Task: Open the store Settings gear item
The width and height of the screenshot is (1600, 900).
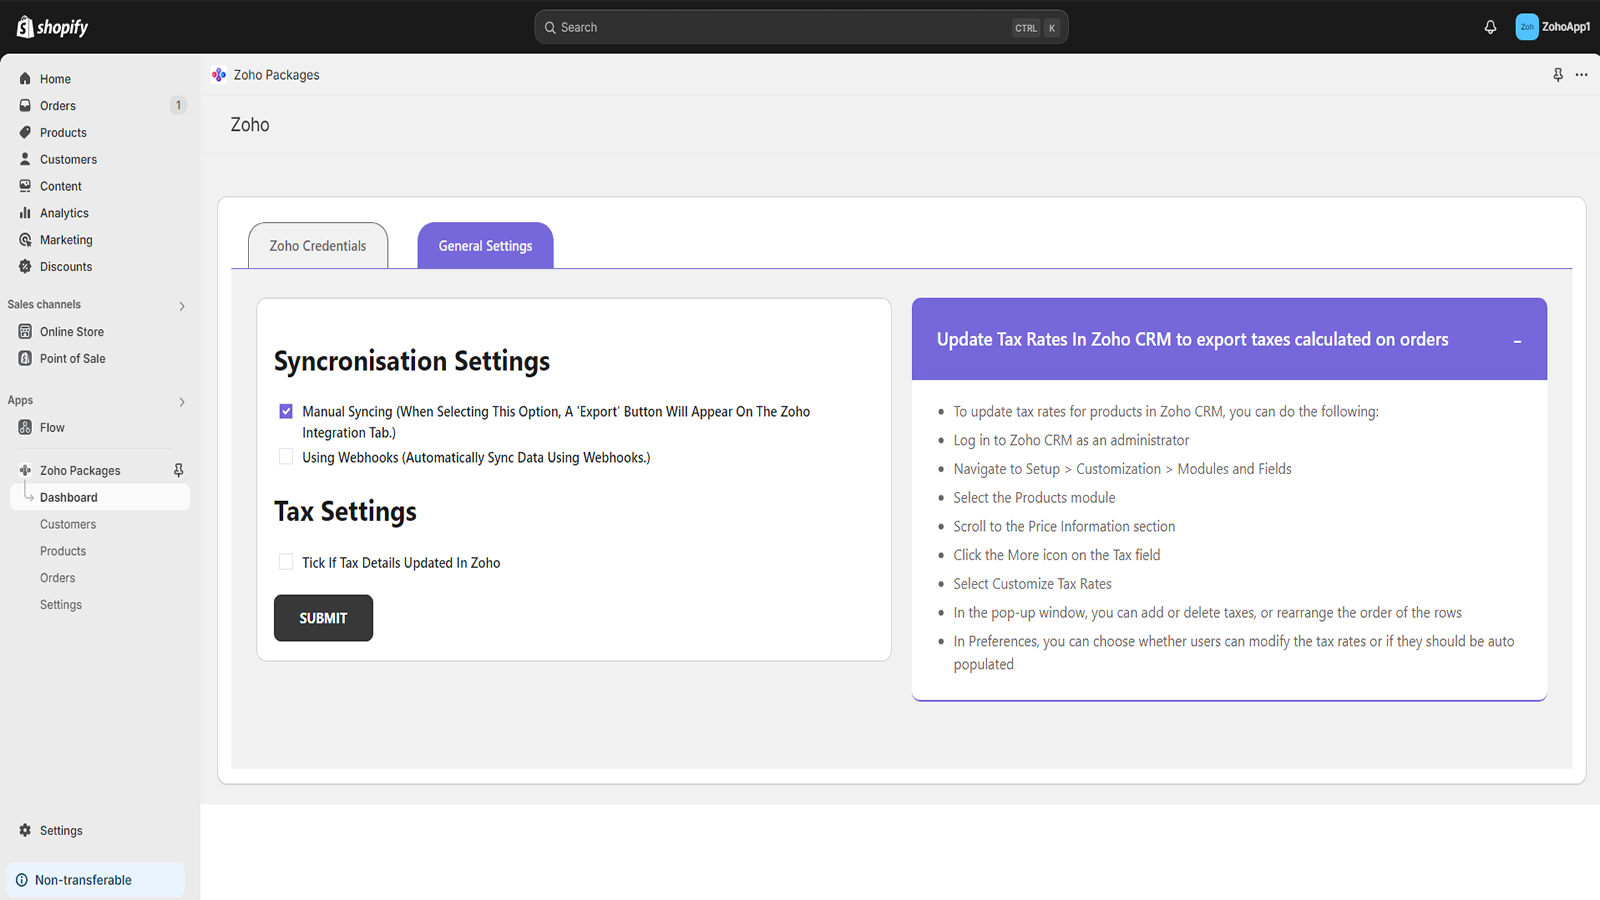Action: (x=60, y=831)
